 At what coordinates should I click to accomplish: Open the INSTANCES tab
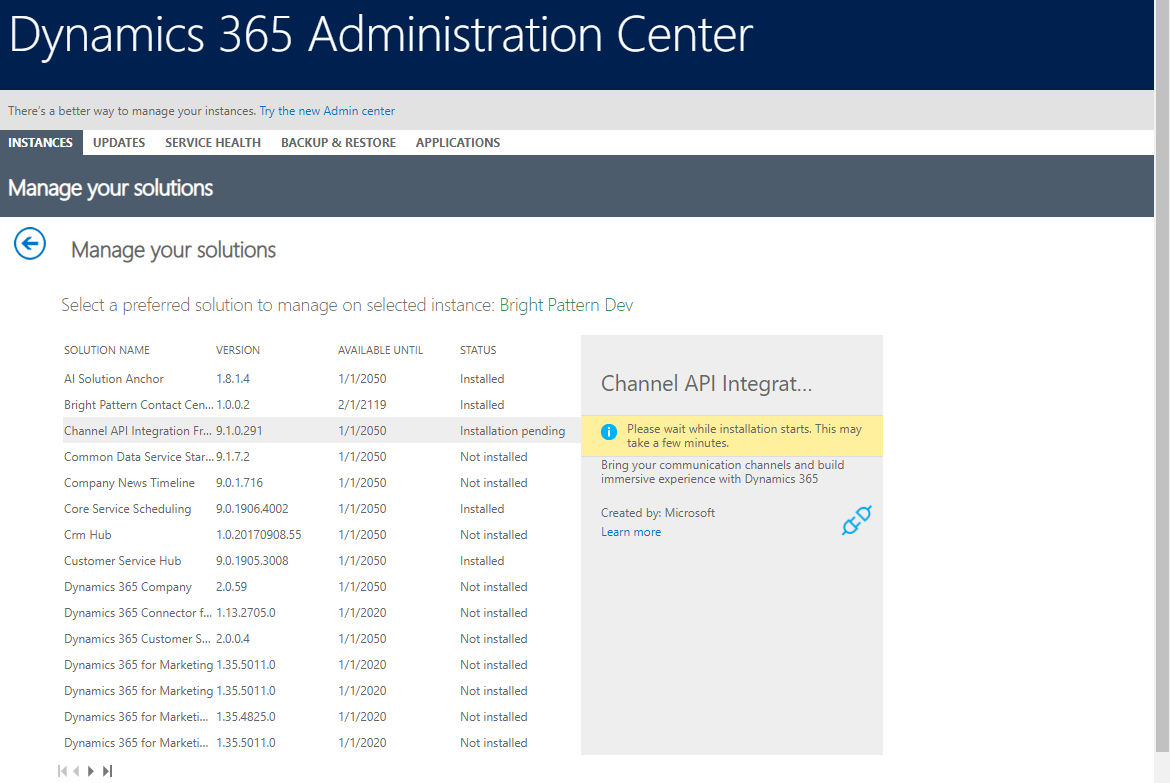click(40, 143)
